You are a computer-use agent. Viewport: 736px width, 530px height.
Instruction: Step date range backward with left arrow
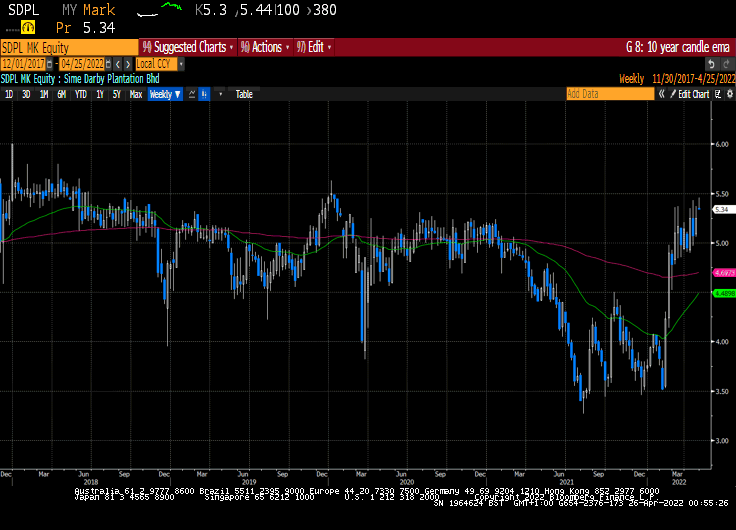coord(118,64)
